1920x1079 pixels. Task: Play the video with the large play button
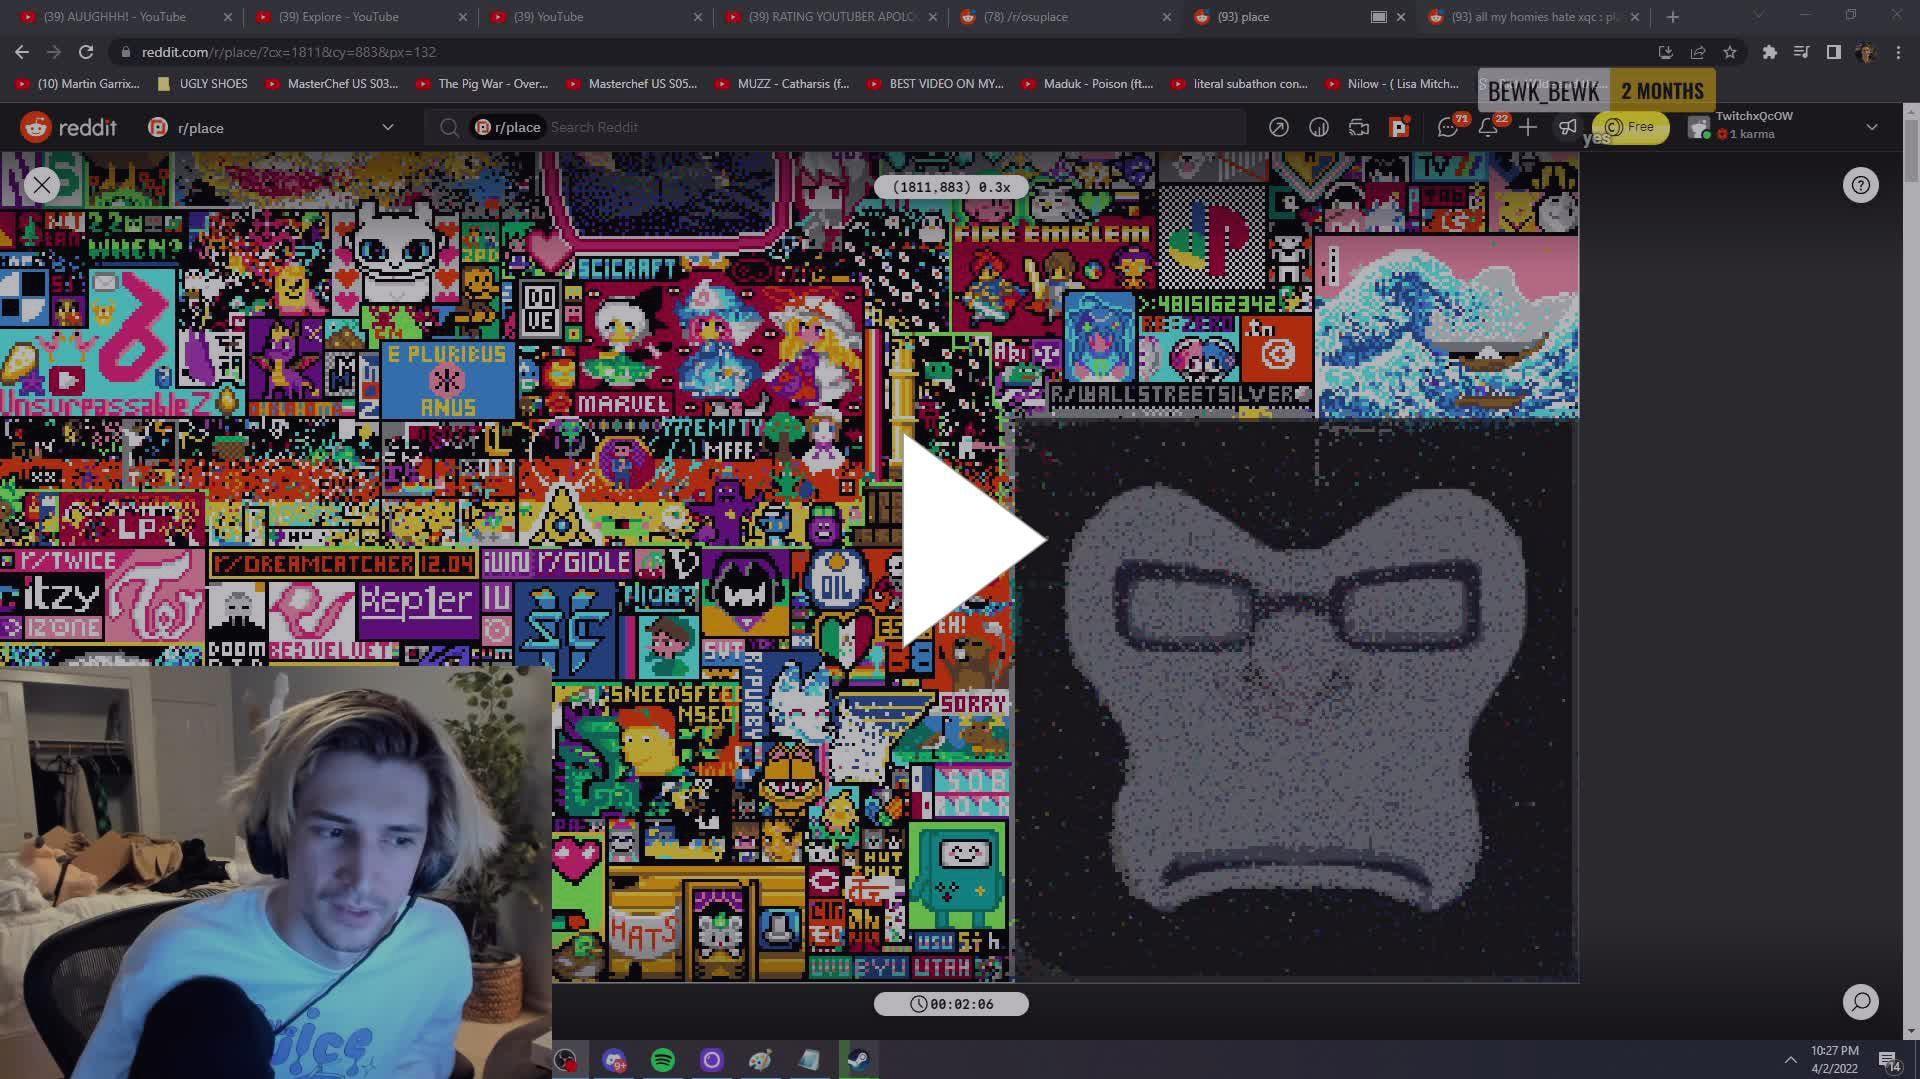tap(973, 540)
